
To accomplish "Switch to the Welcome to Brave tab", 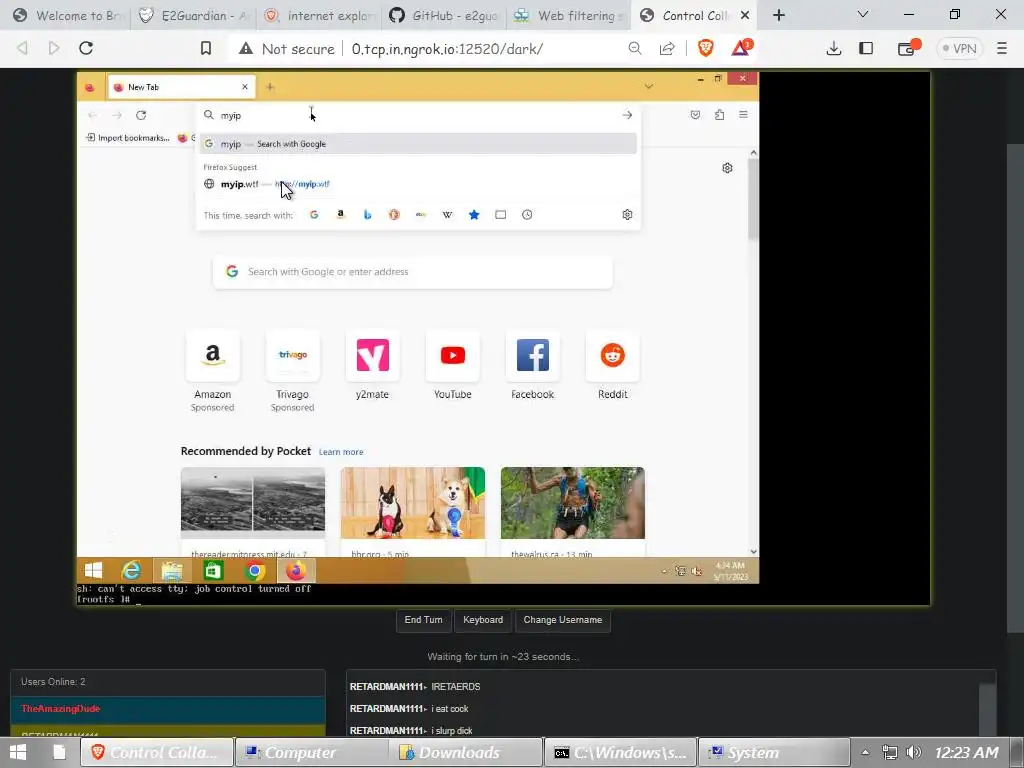I will (68, 15).
